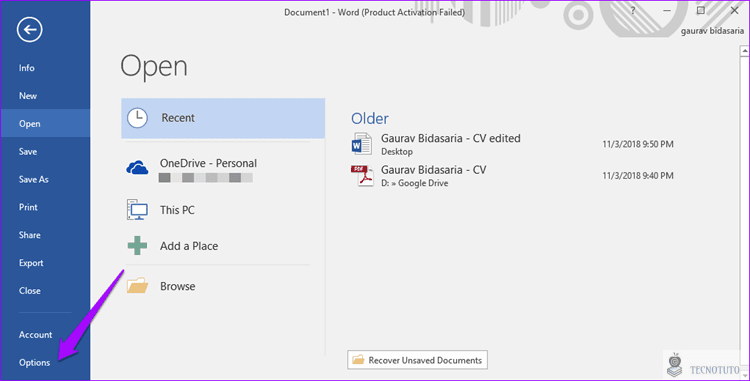This screenshot has width=750, height=381.
Task: Click the Help question mark icon
Action: pyautogui.click(x=633, y=11)
